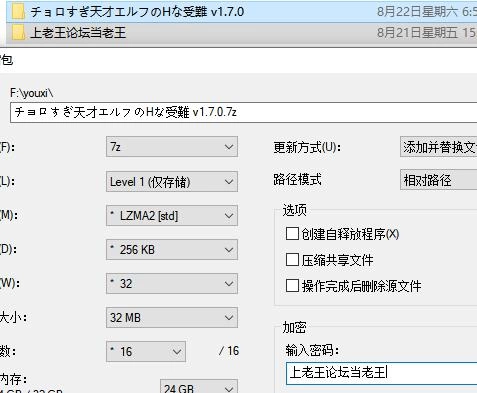The image size is (477, 393).
Task: Open the 路径模式 dropdown showing 相对路径
Action: [438, 180]
